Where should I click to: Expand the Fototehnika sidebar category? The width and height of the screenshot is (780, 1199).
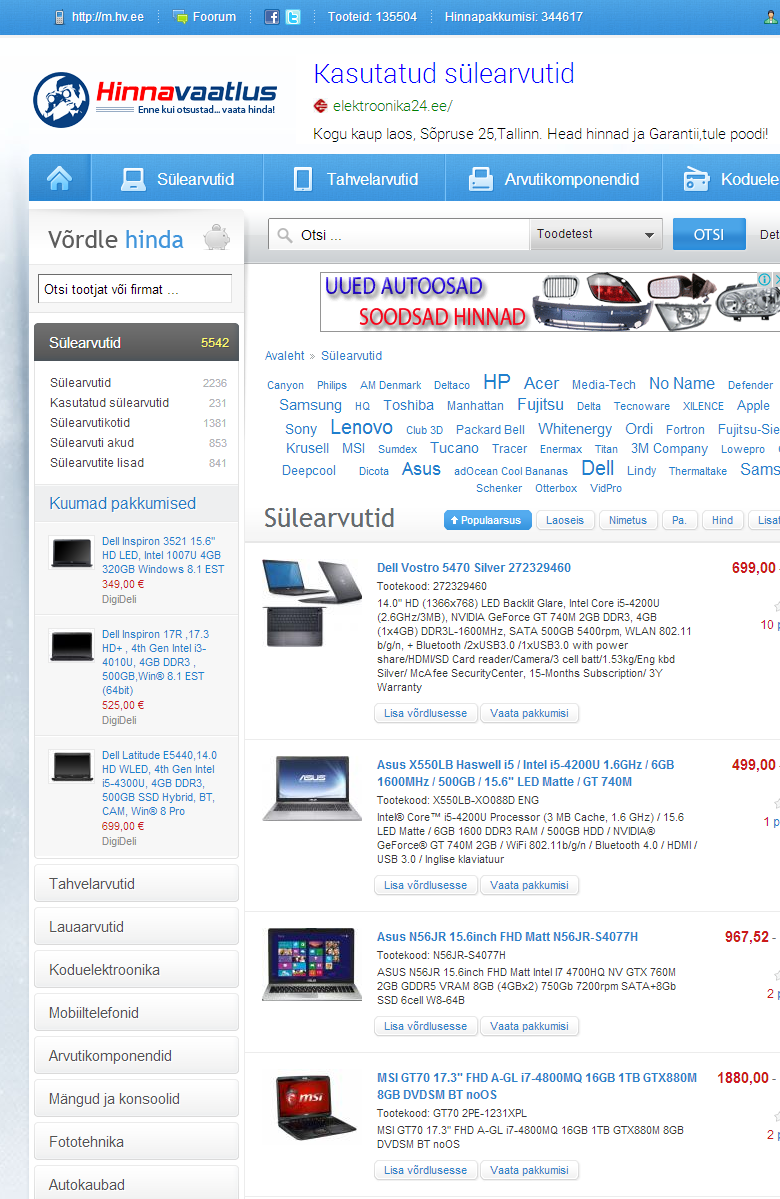(x=137, y=1142)
